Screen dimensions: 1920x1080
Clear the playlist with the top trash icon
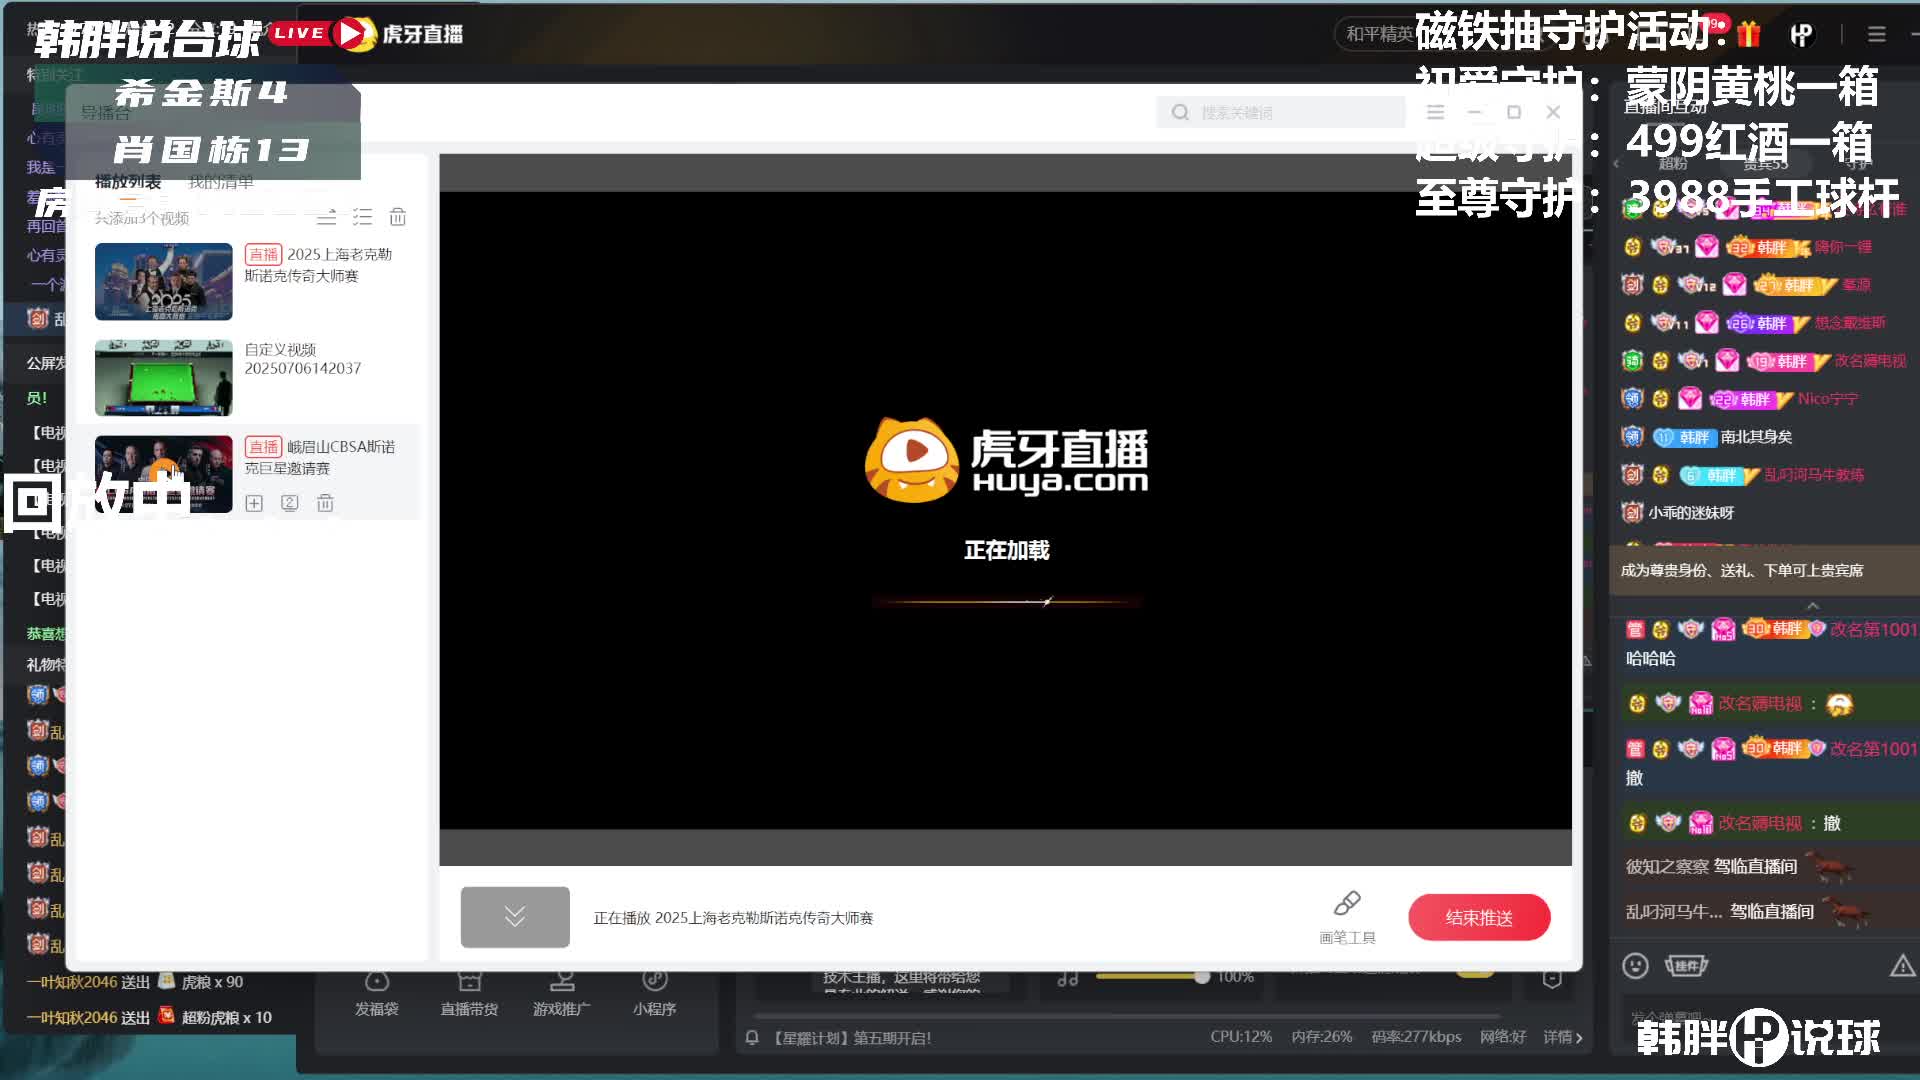click(398, 216)
